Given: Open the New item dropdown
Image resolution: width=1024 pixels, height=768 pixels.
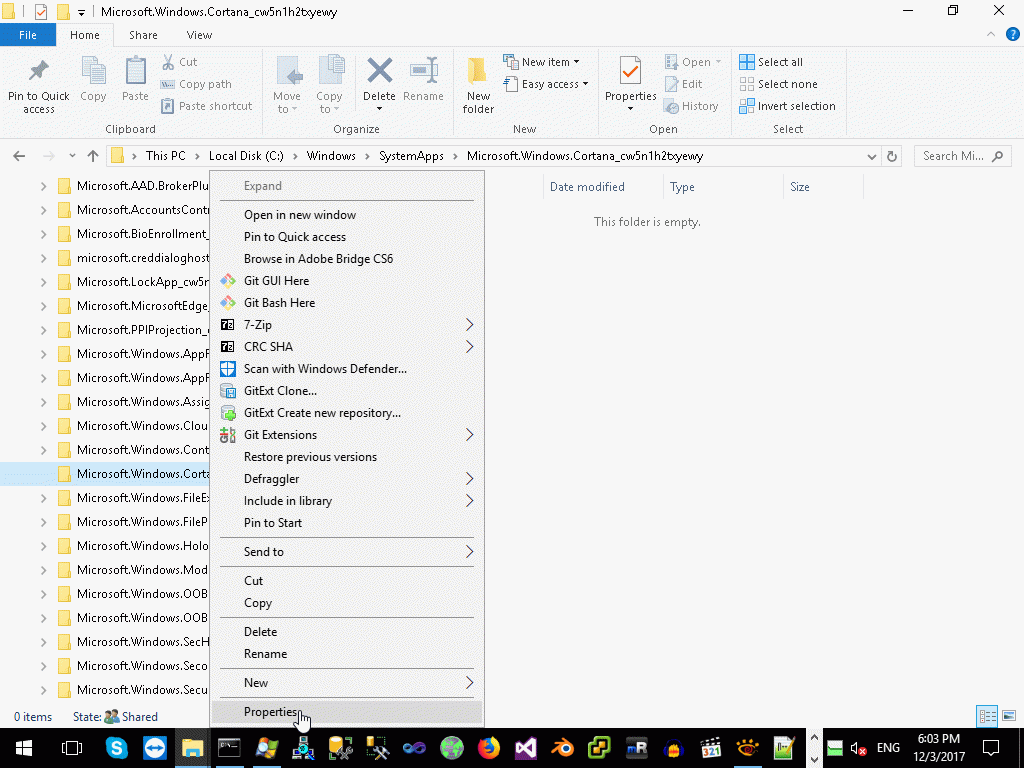Looking at the screenshot, I should (x=541, y=62).
